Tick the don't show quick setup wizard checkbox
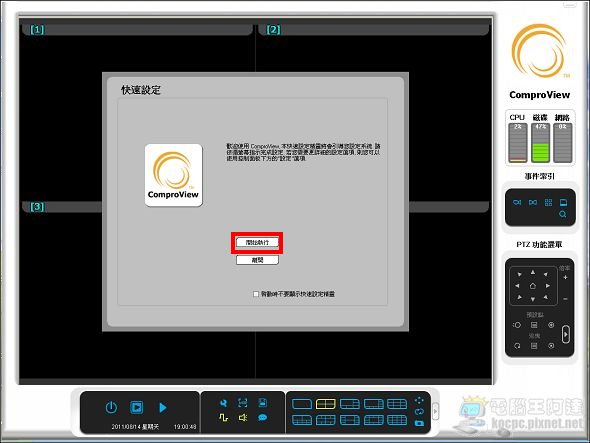 coord(256,294)
